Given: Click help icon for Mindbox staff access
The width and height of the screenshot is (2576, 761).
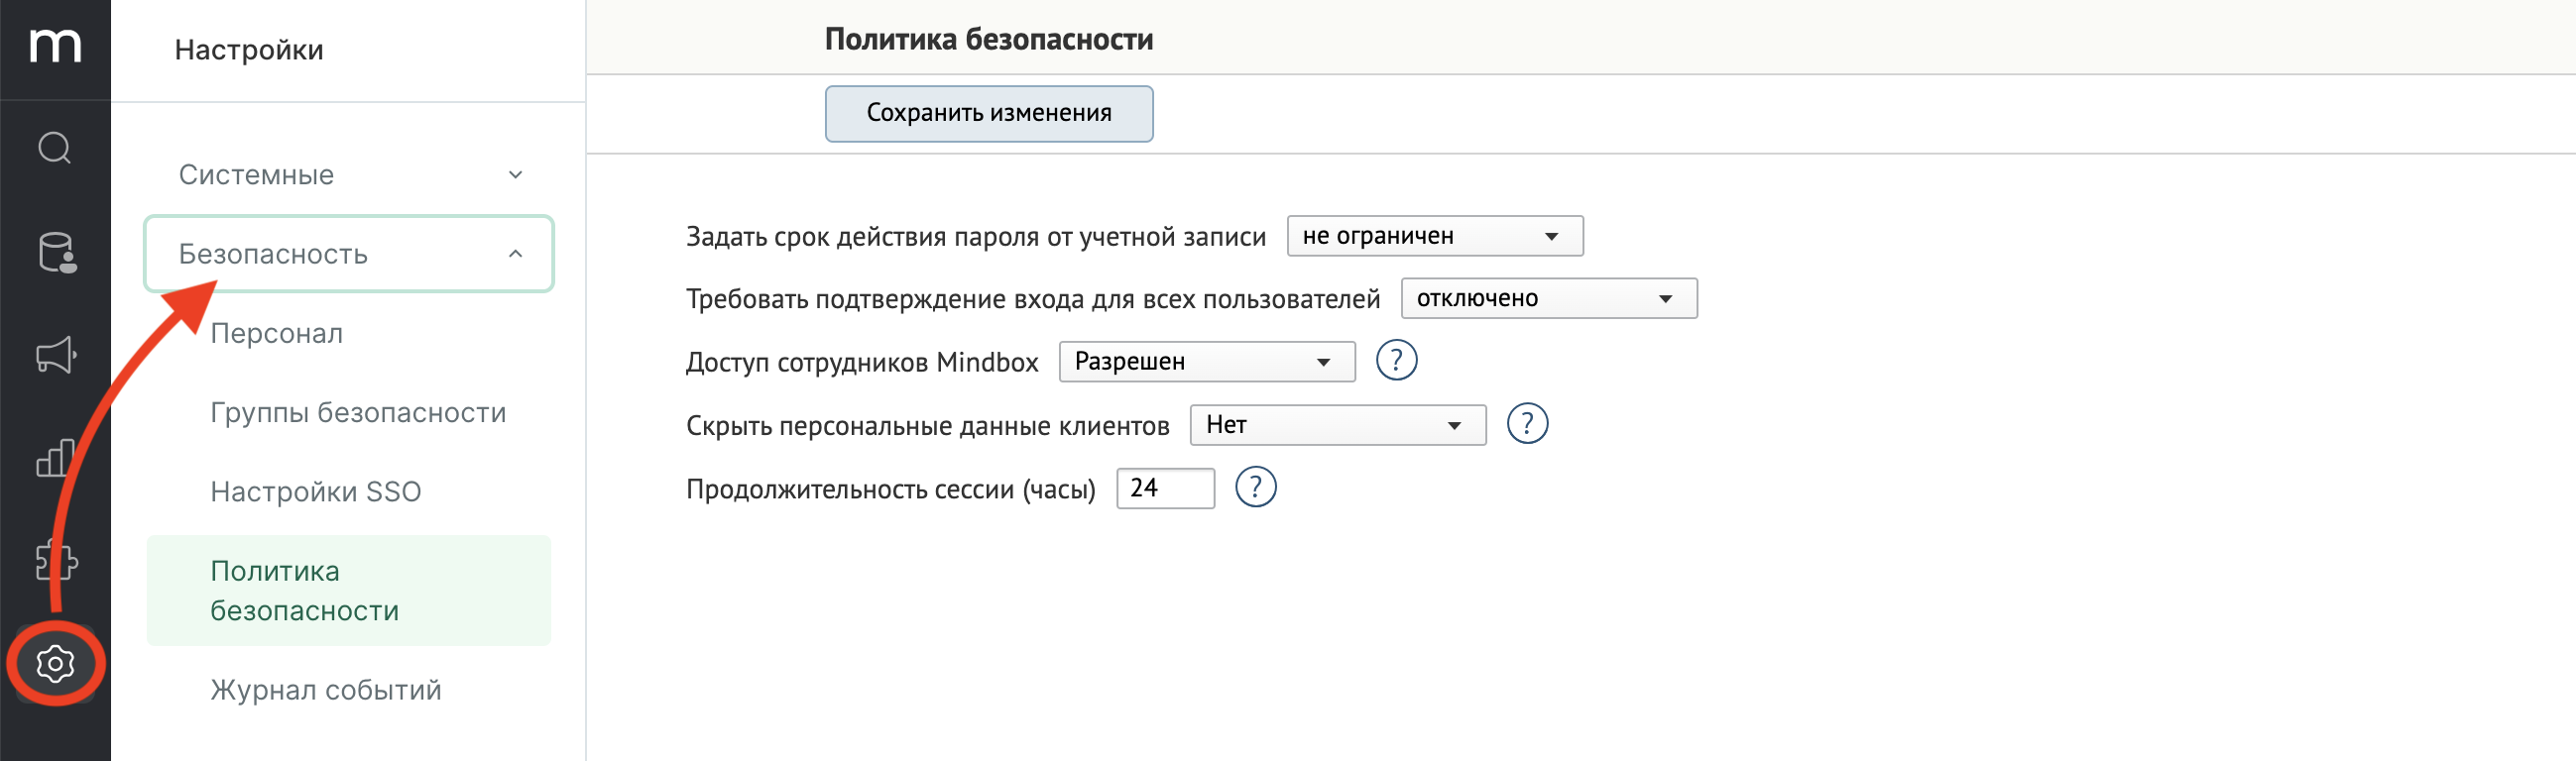Looking at the screenshot, I should 1396,360.
